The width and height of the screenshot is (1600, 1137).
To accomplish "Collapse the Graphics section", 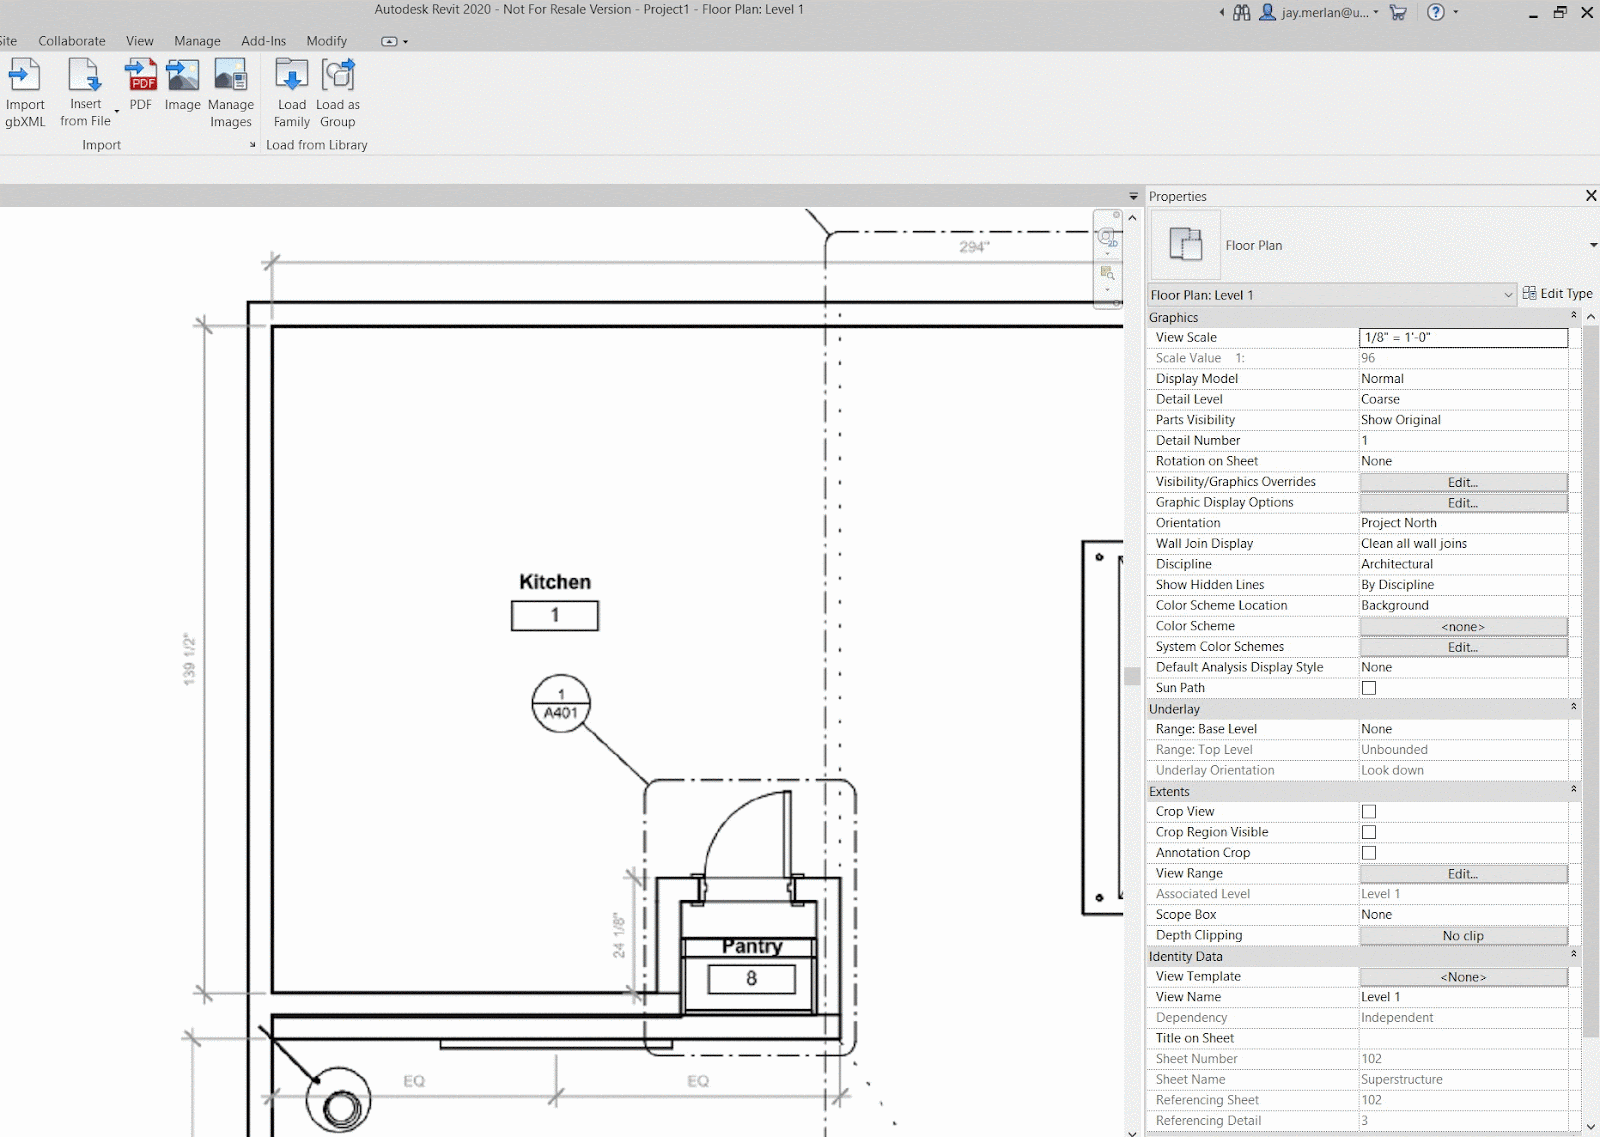I will pyautogui.click(x=1573, y=317).
